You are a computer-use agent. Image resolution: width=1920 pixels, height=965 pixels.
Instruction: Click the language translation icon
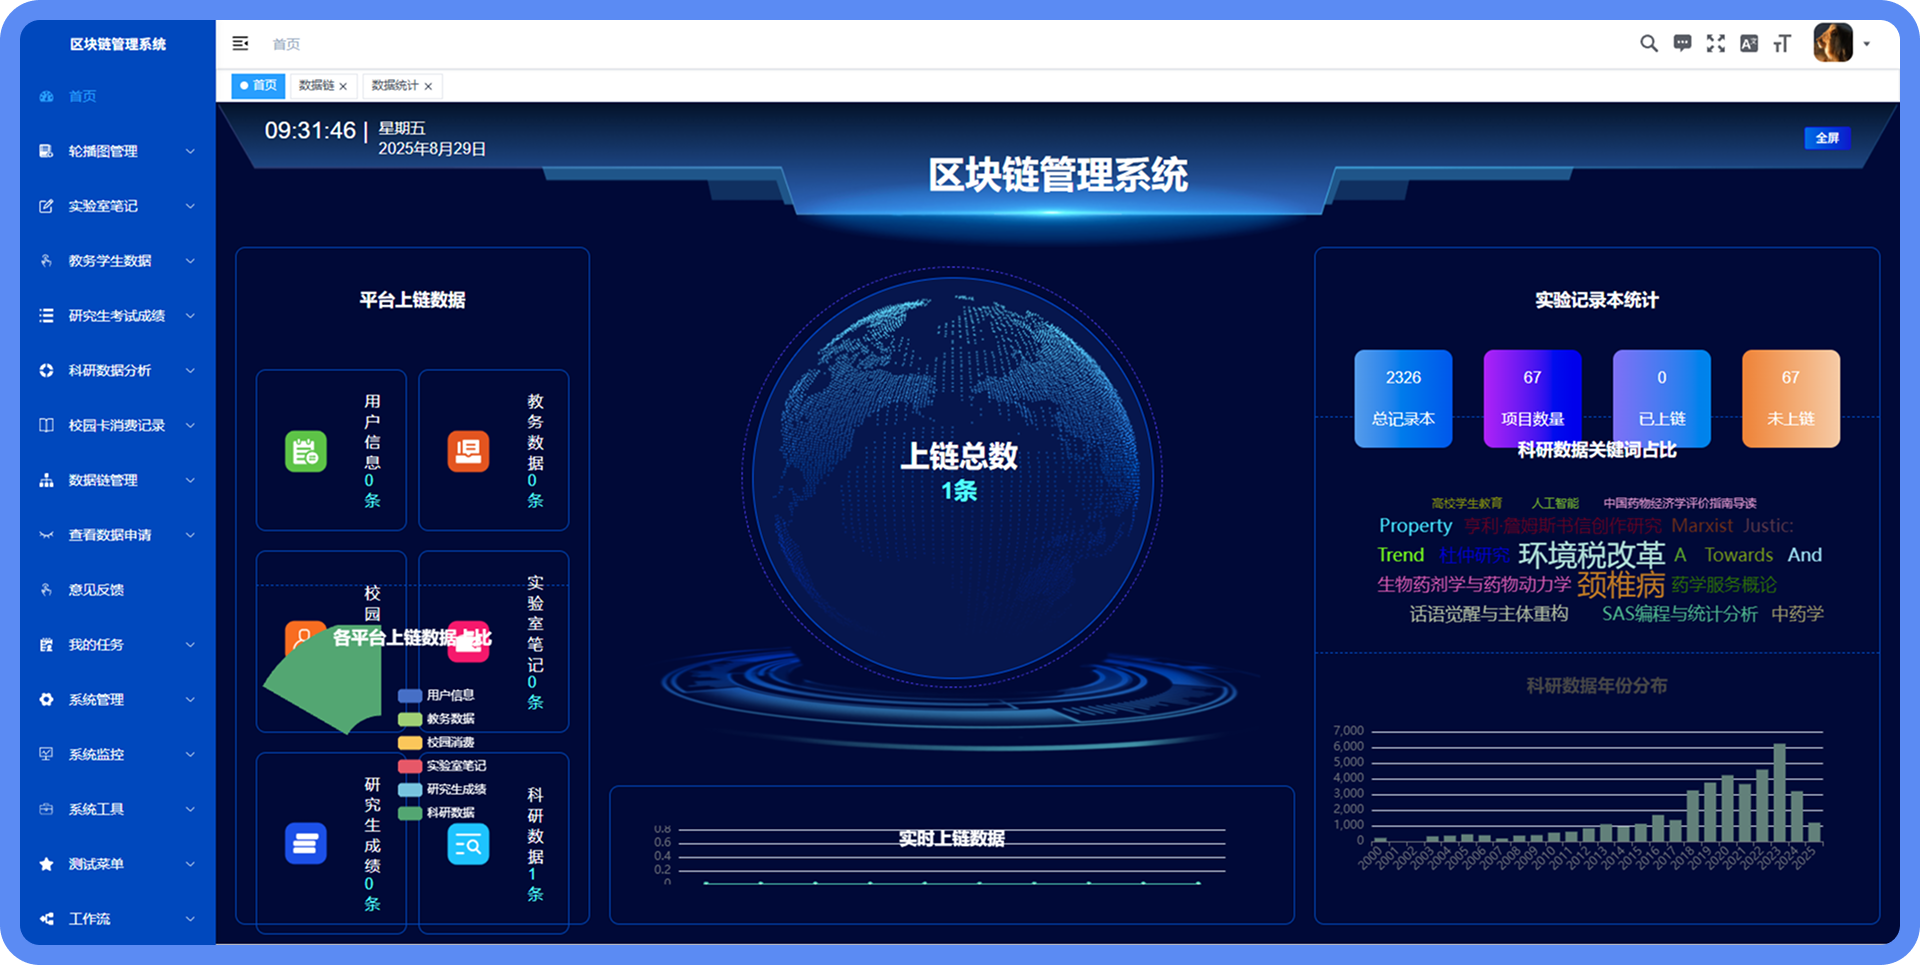coord(1749,44)
